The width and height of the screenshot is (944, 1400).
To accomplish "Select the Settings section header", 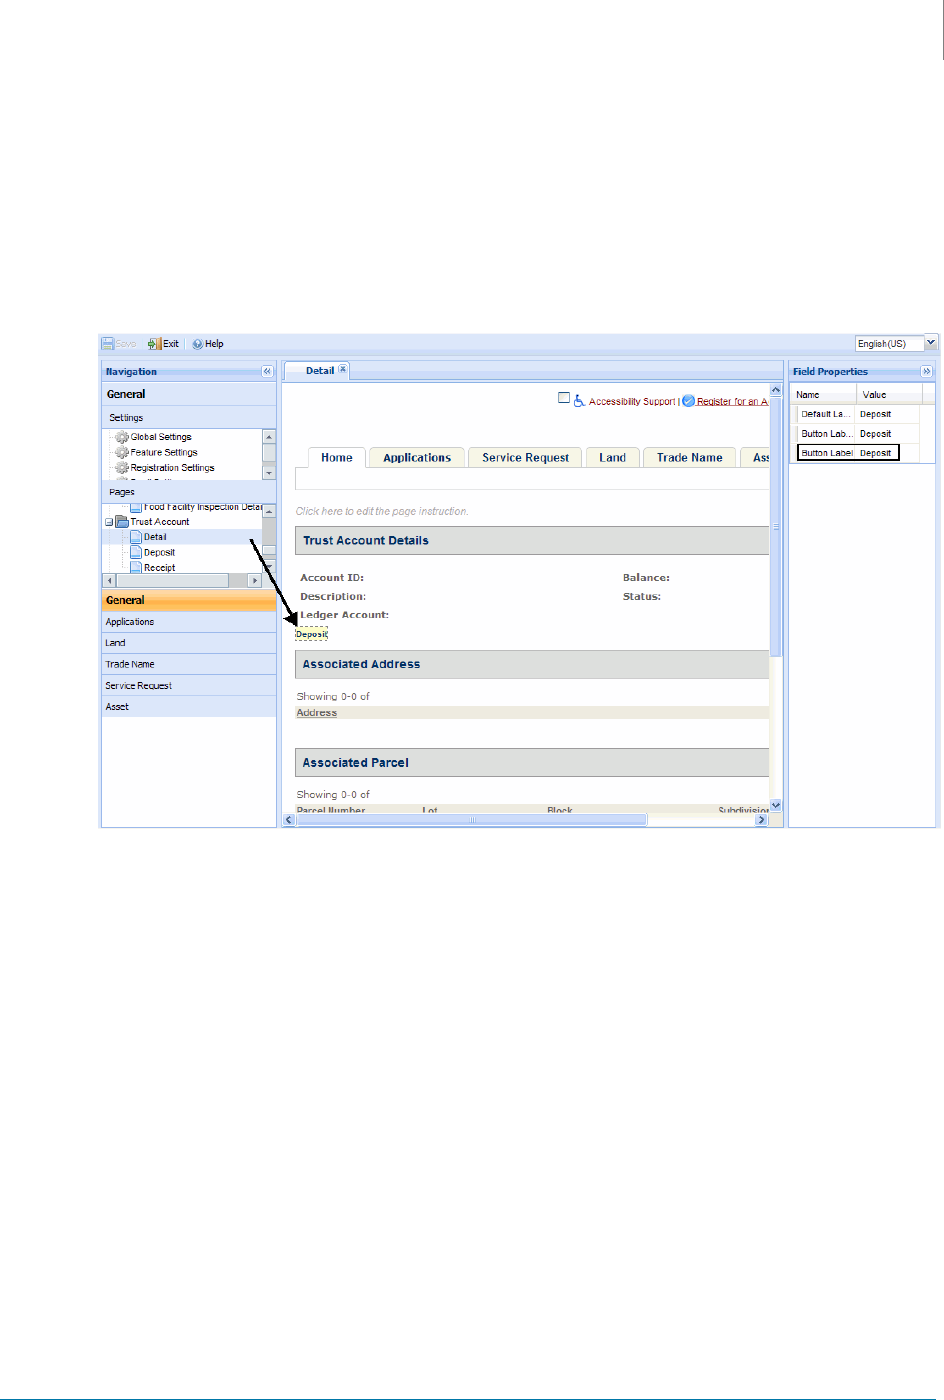I will [x=189, y=417].
